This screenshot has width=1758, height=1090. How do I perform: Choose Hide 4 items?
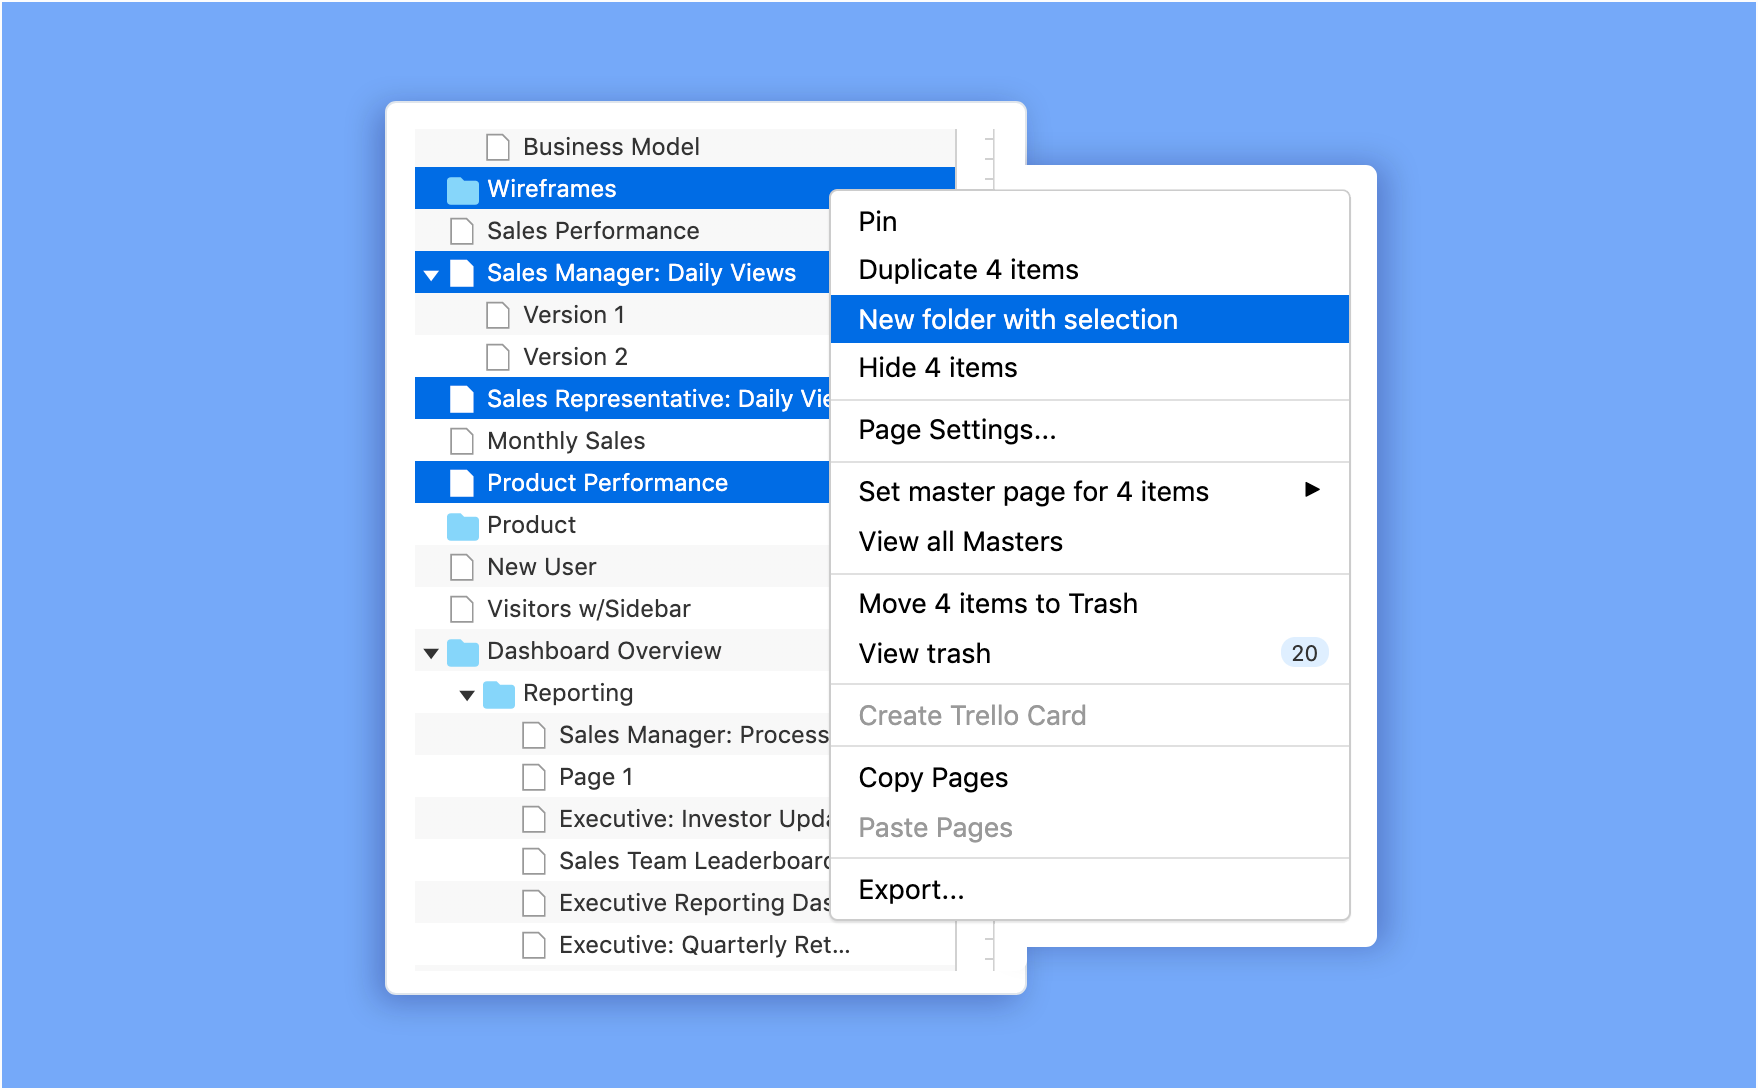1090,368
